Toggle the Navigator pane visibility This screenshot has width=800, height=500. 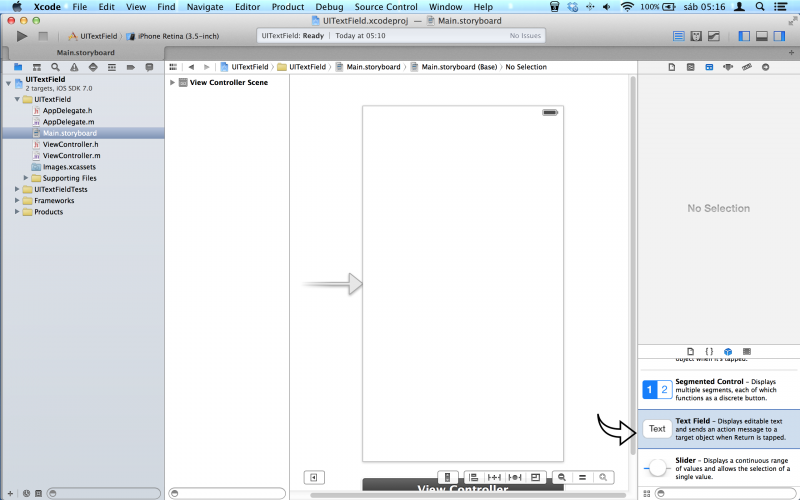coord(744,36)
